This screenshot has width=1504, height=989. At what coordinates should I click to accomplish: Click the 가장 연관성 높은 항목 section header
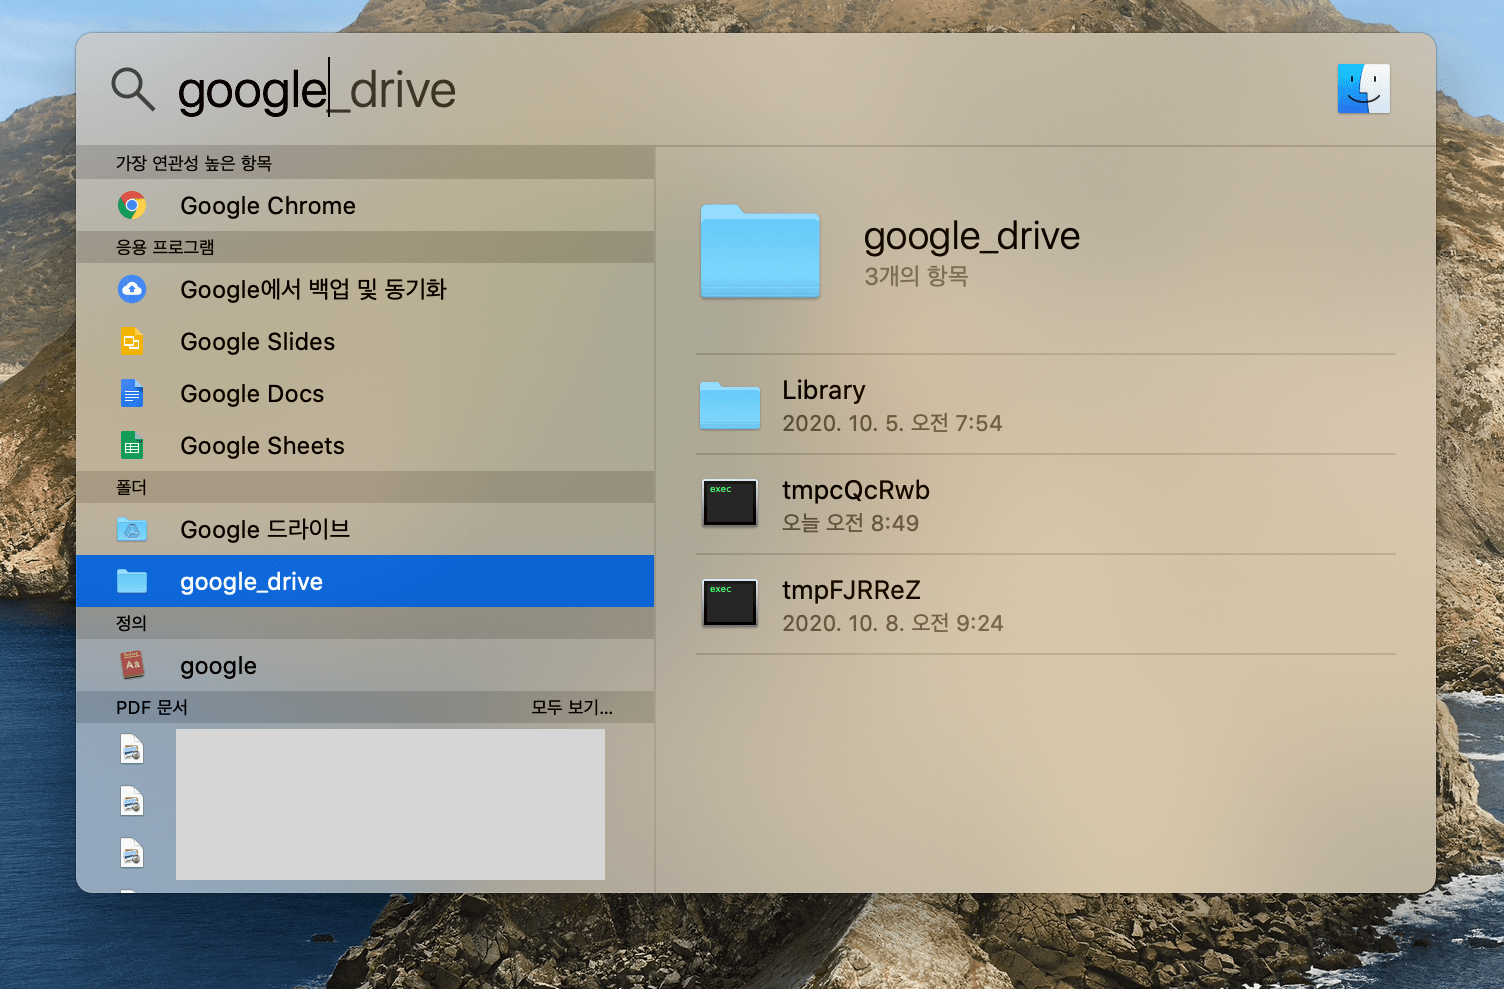click(x=194, y=163)
